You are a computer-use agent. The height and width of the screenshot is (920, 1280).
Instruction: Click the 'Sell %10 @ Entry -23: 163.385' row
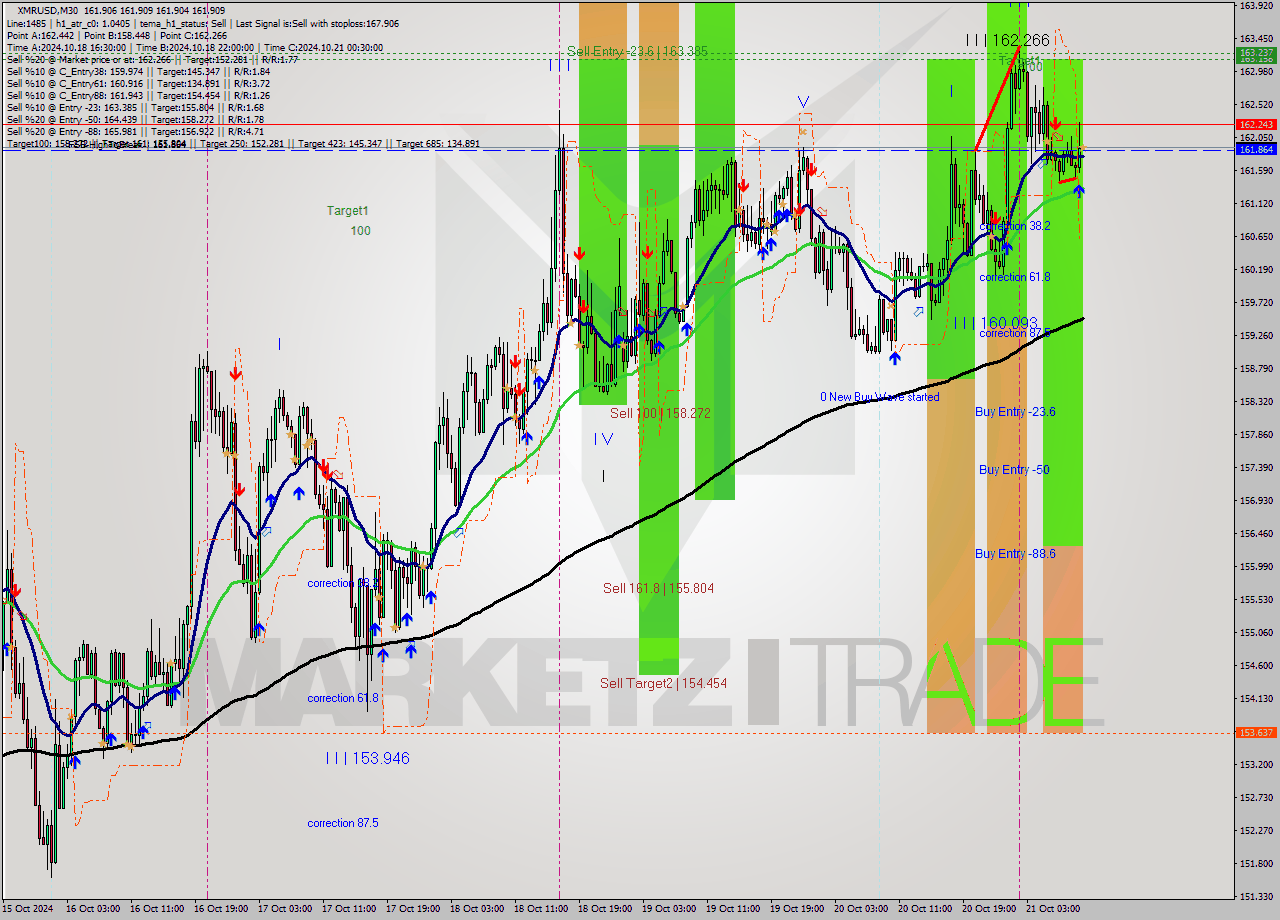(135, 108)
